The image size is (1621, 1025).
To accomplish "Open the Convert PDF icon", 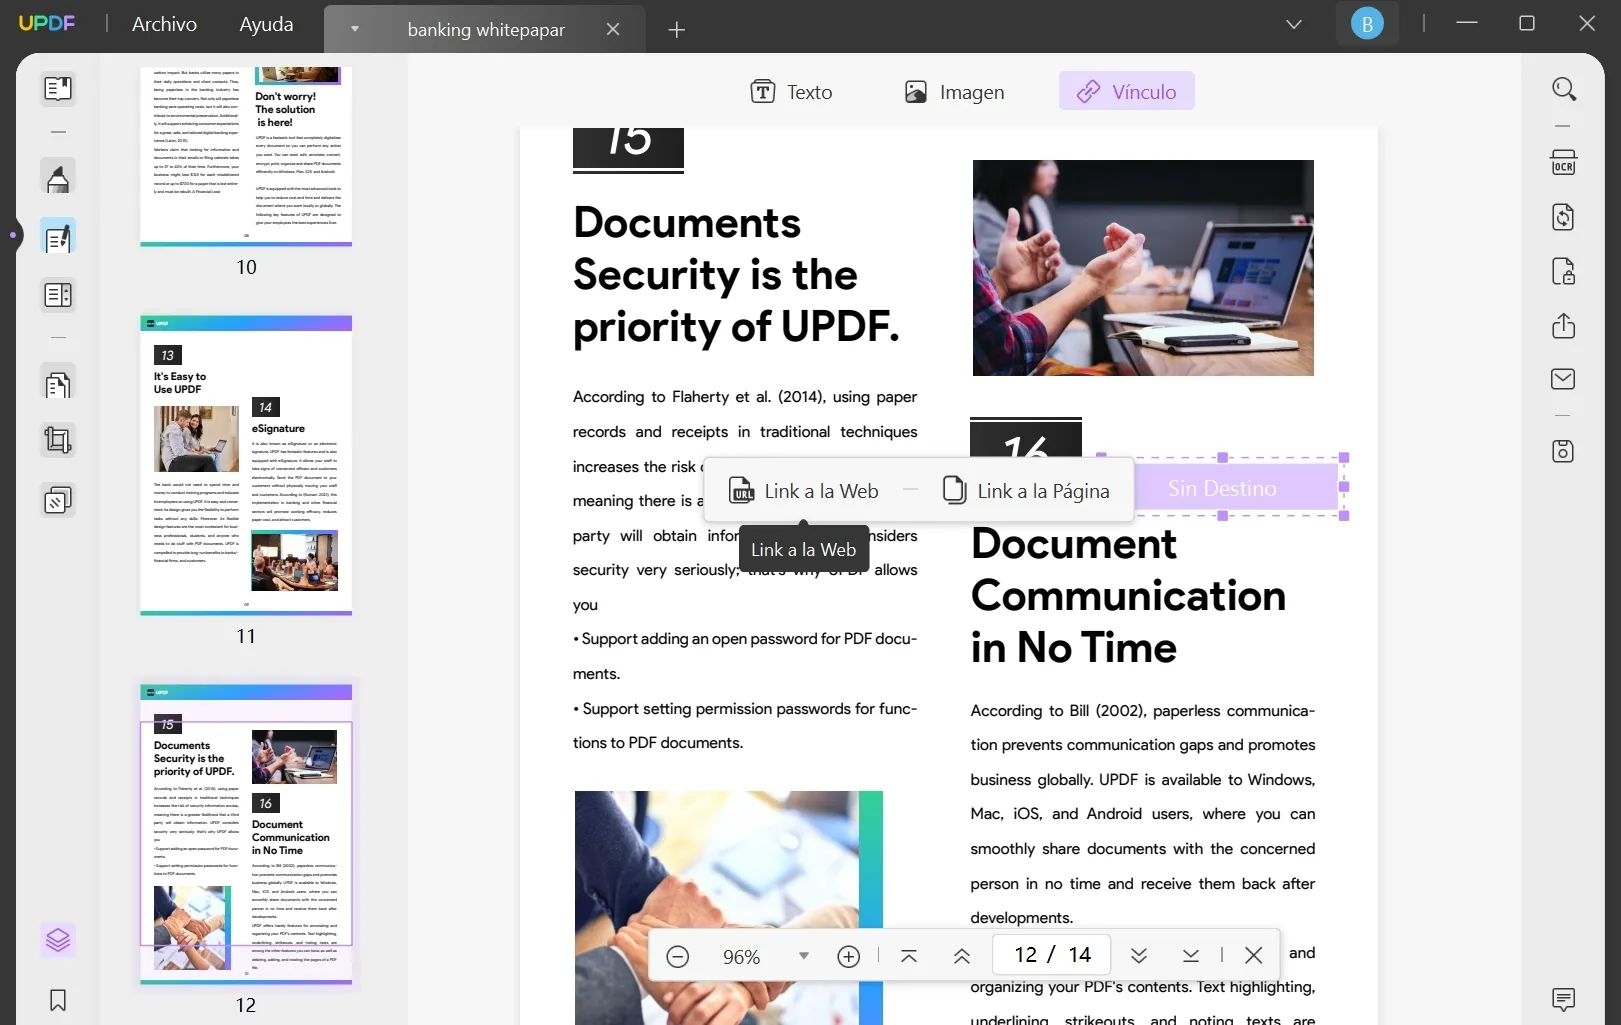I will click(1564, 217).
